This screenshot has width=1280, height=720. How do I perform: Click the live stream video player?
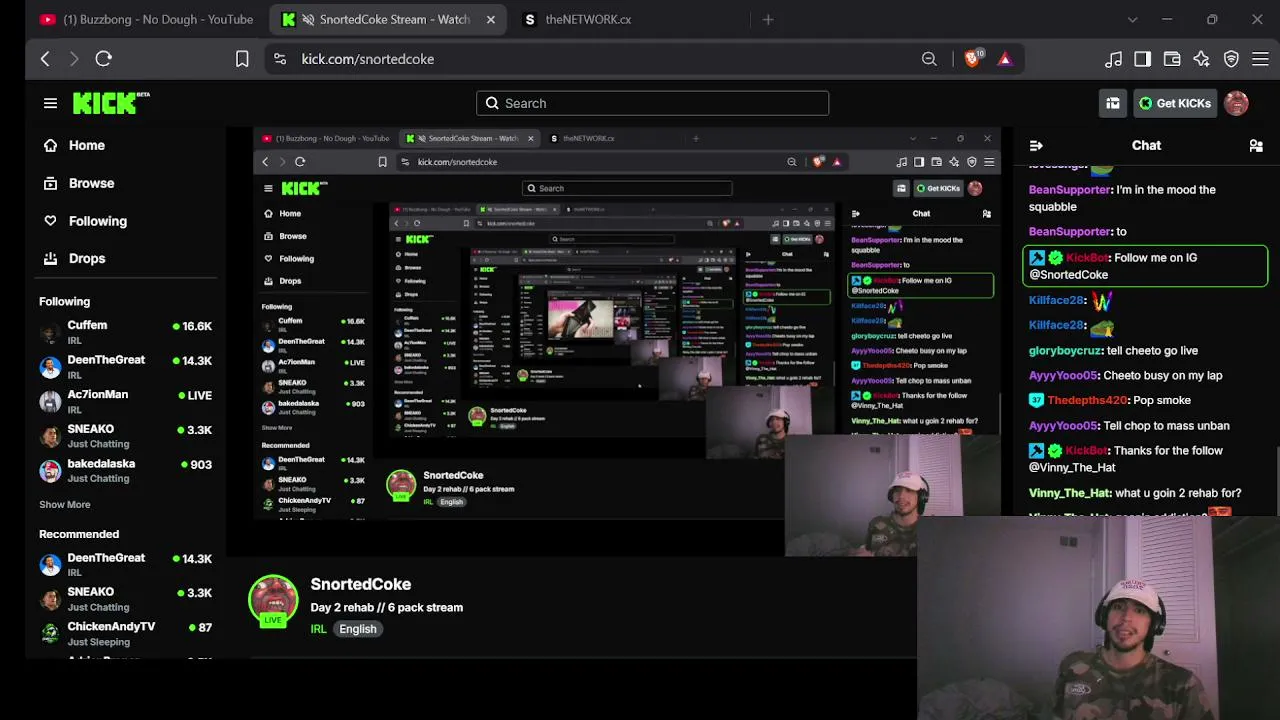(620, 340)
